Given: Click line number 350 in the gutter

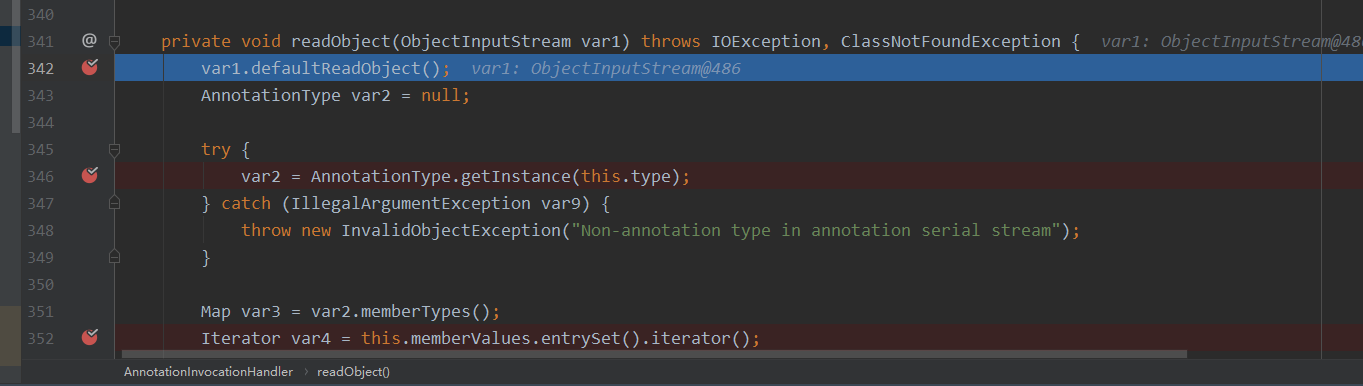Looking at the screenshot, I should (41, 284).
